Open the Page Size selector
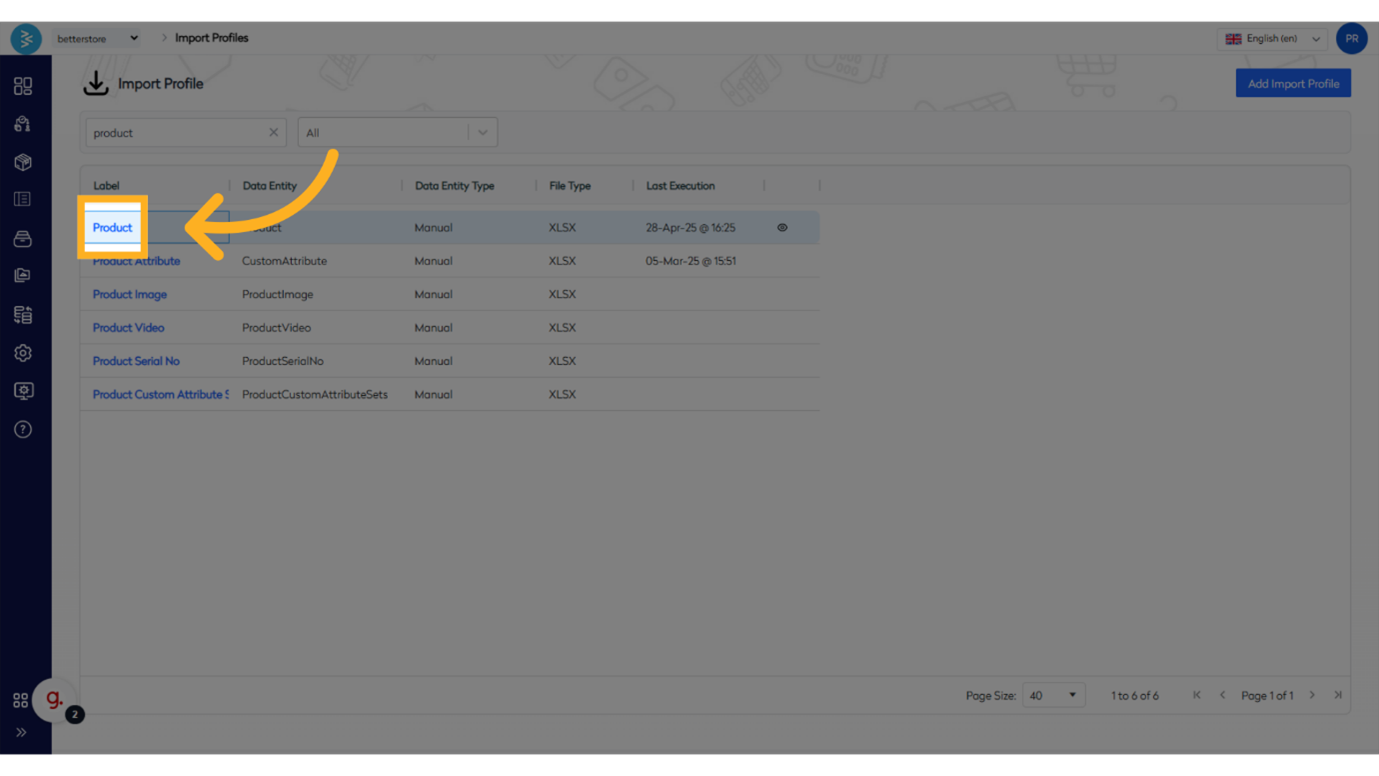The height and width of the screenshot is (776, 1379). 1053,695
